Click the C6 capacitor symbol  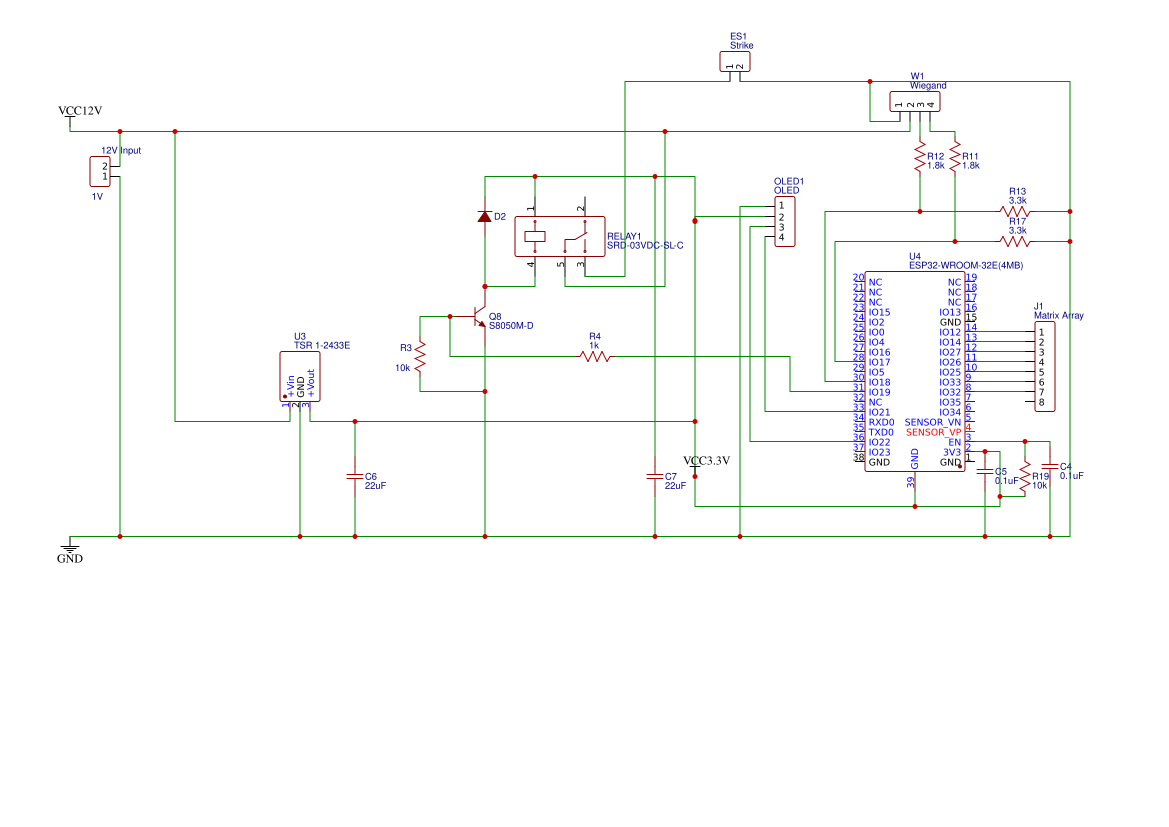[355, 476]
